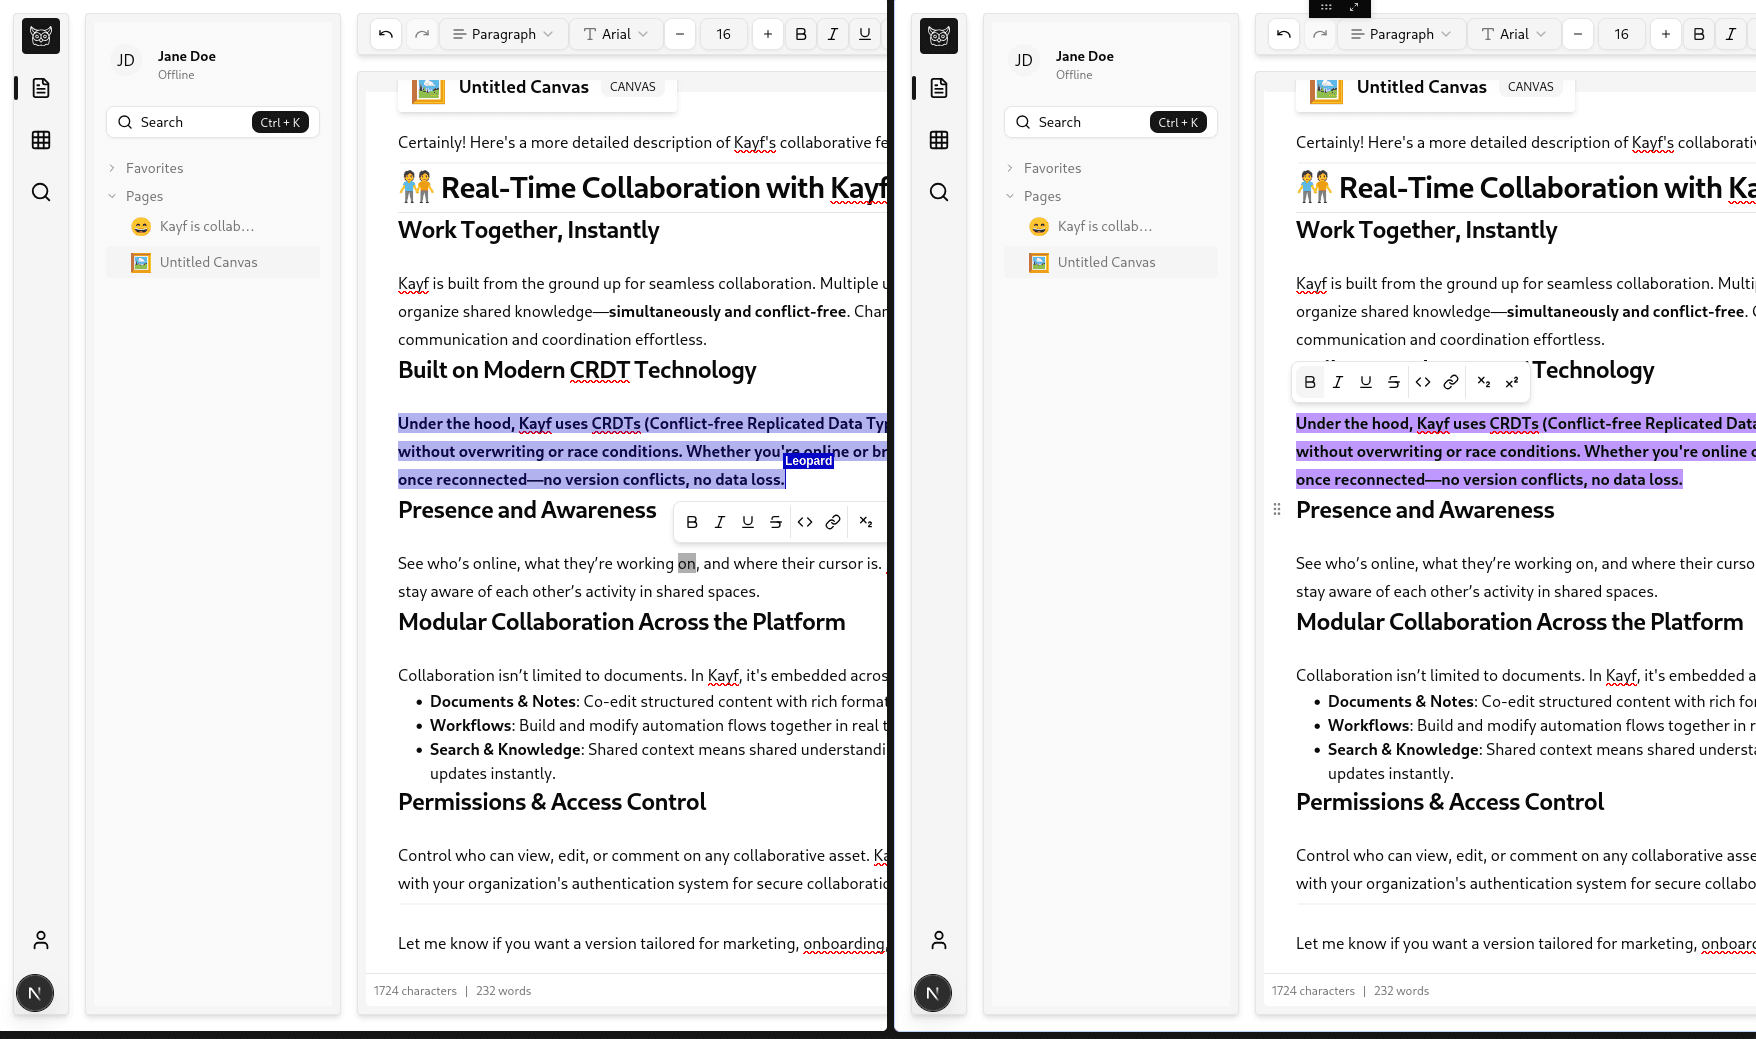Click font size 16 field in left window

click(723, 34)
